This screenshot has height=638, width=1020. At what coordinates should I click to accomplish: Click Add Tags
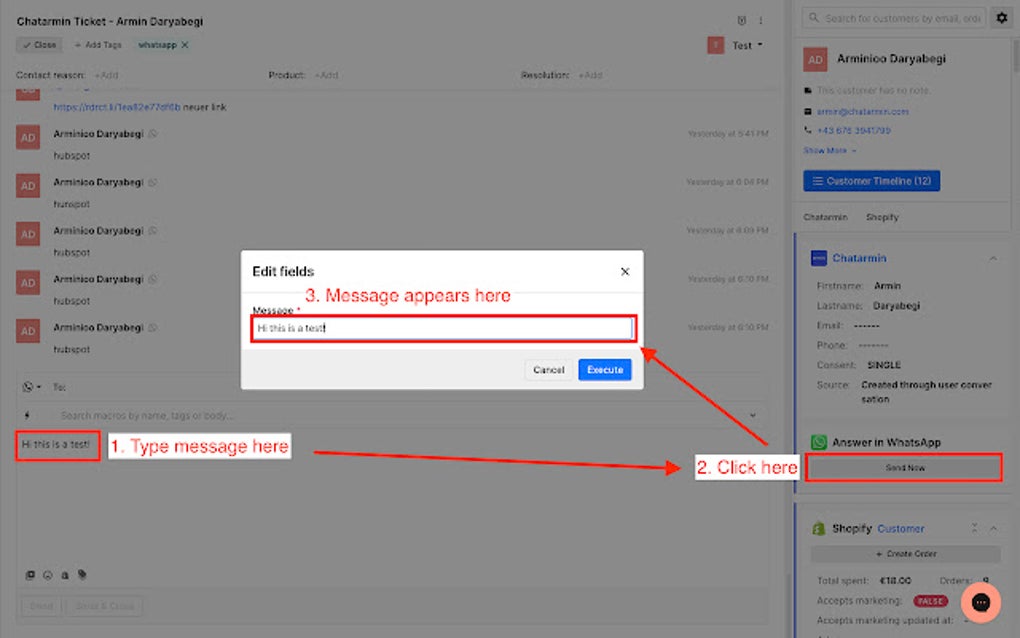(98, 45)
